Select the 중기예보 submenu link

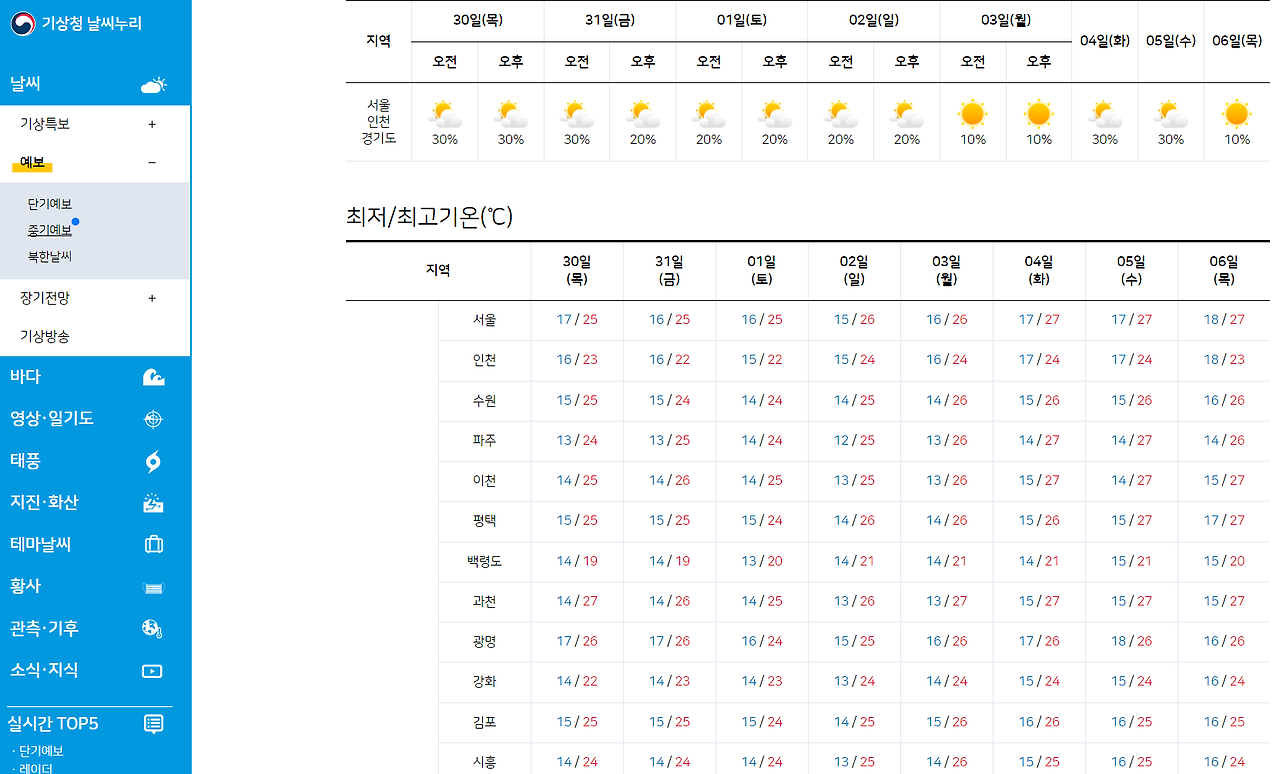pos(50,230)
